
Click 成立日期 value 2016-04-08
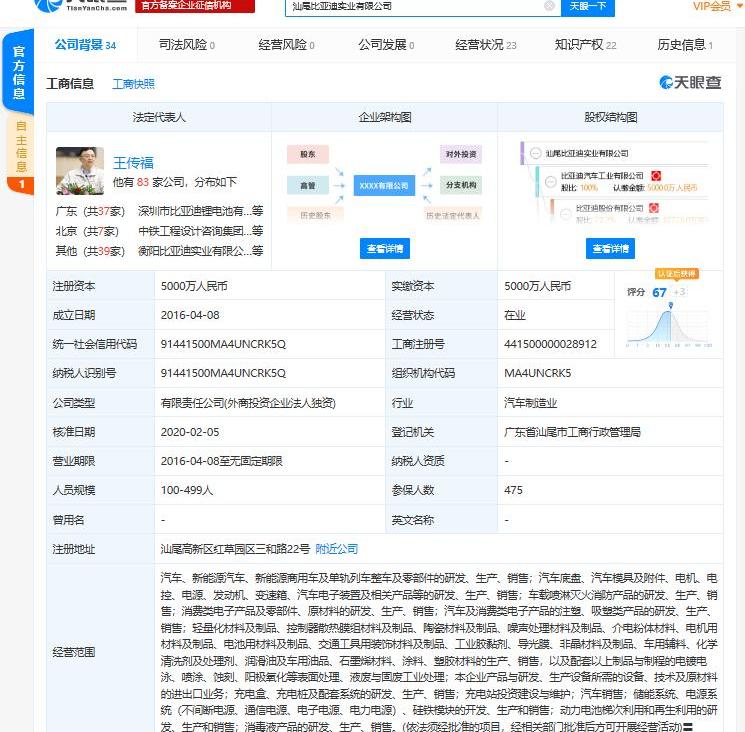click(190, 315)
